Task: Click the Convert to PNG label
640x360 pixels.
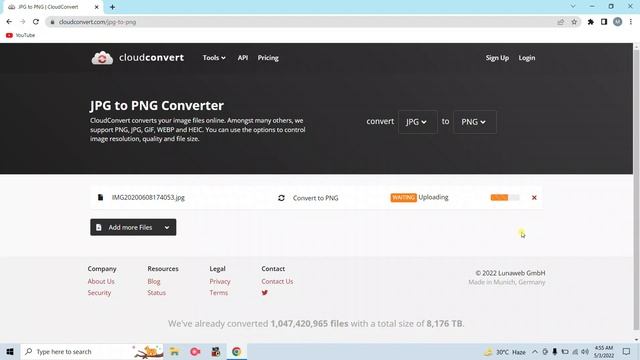Action: [x=316, y=198]
